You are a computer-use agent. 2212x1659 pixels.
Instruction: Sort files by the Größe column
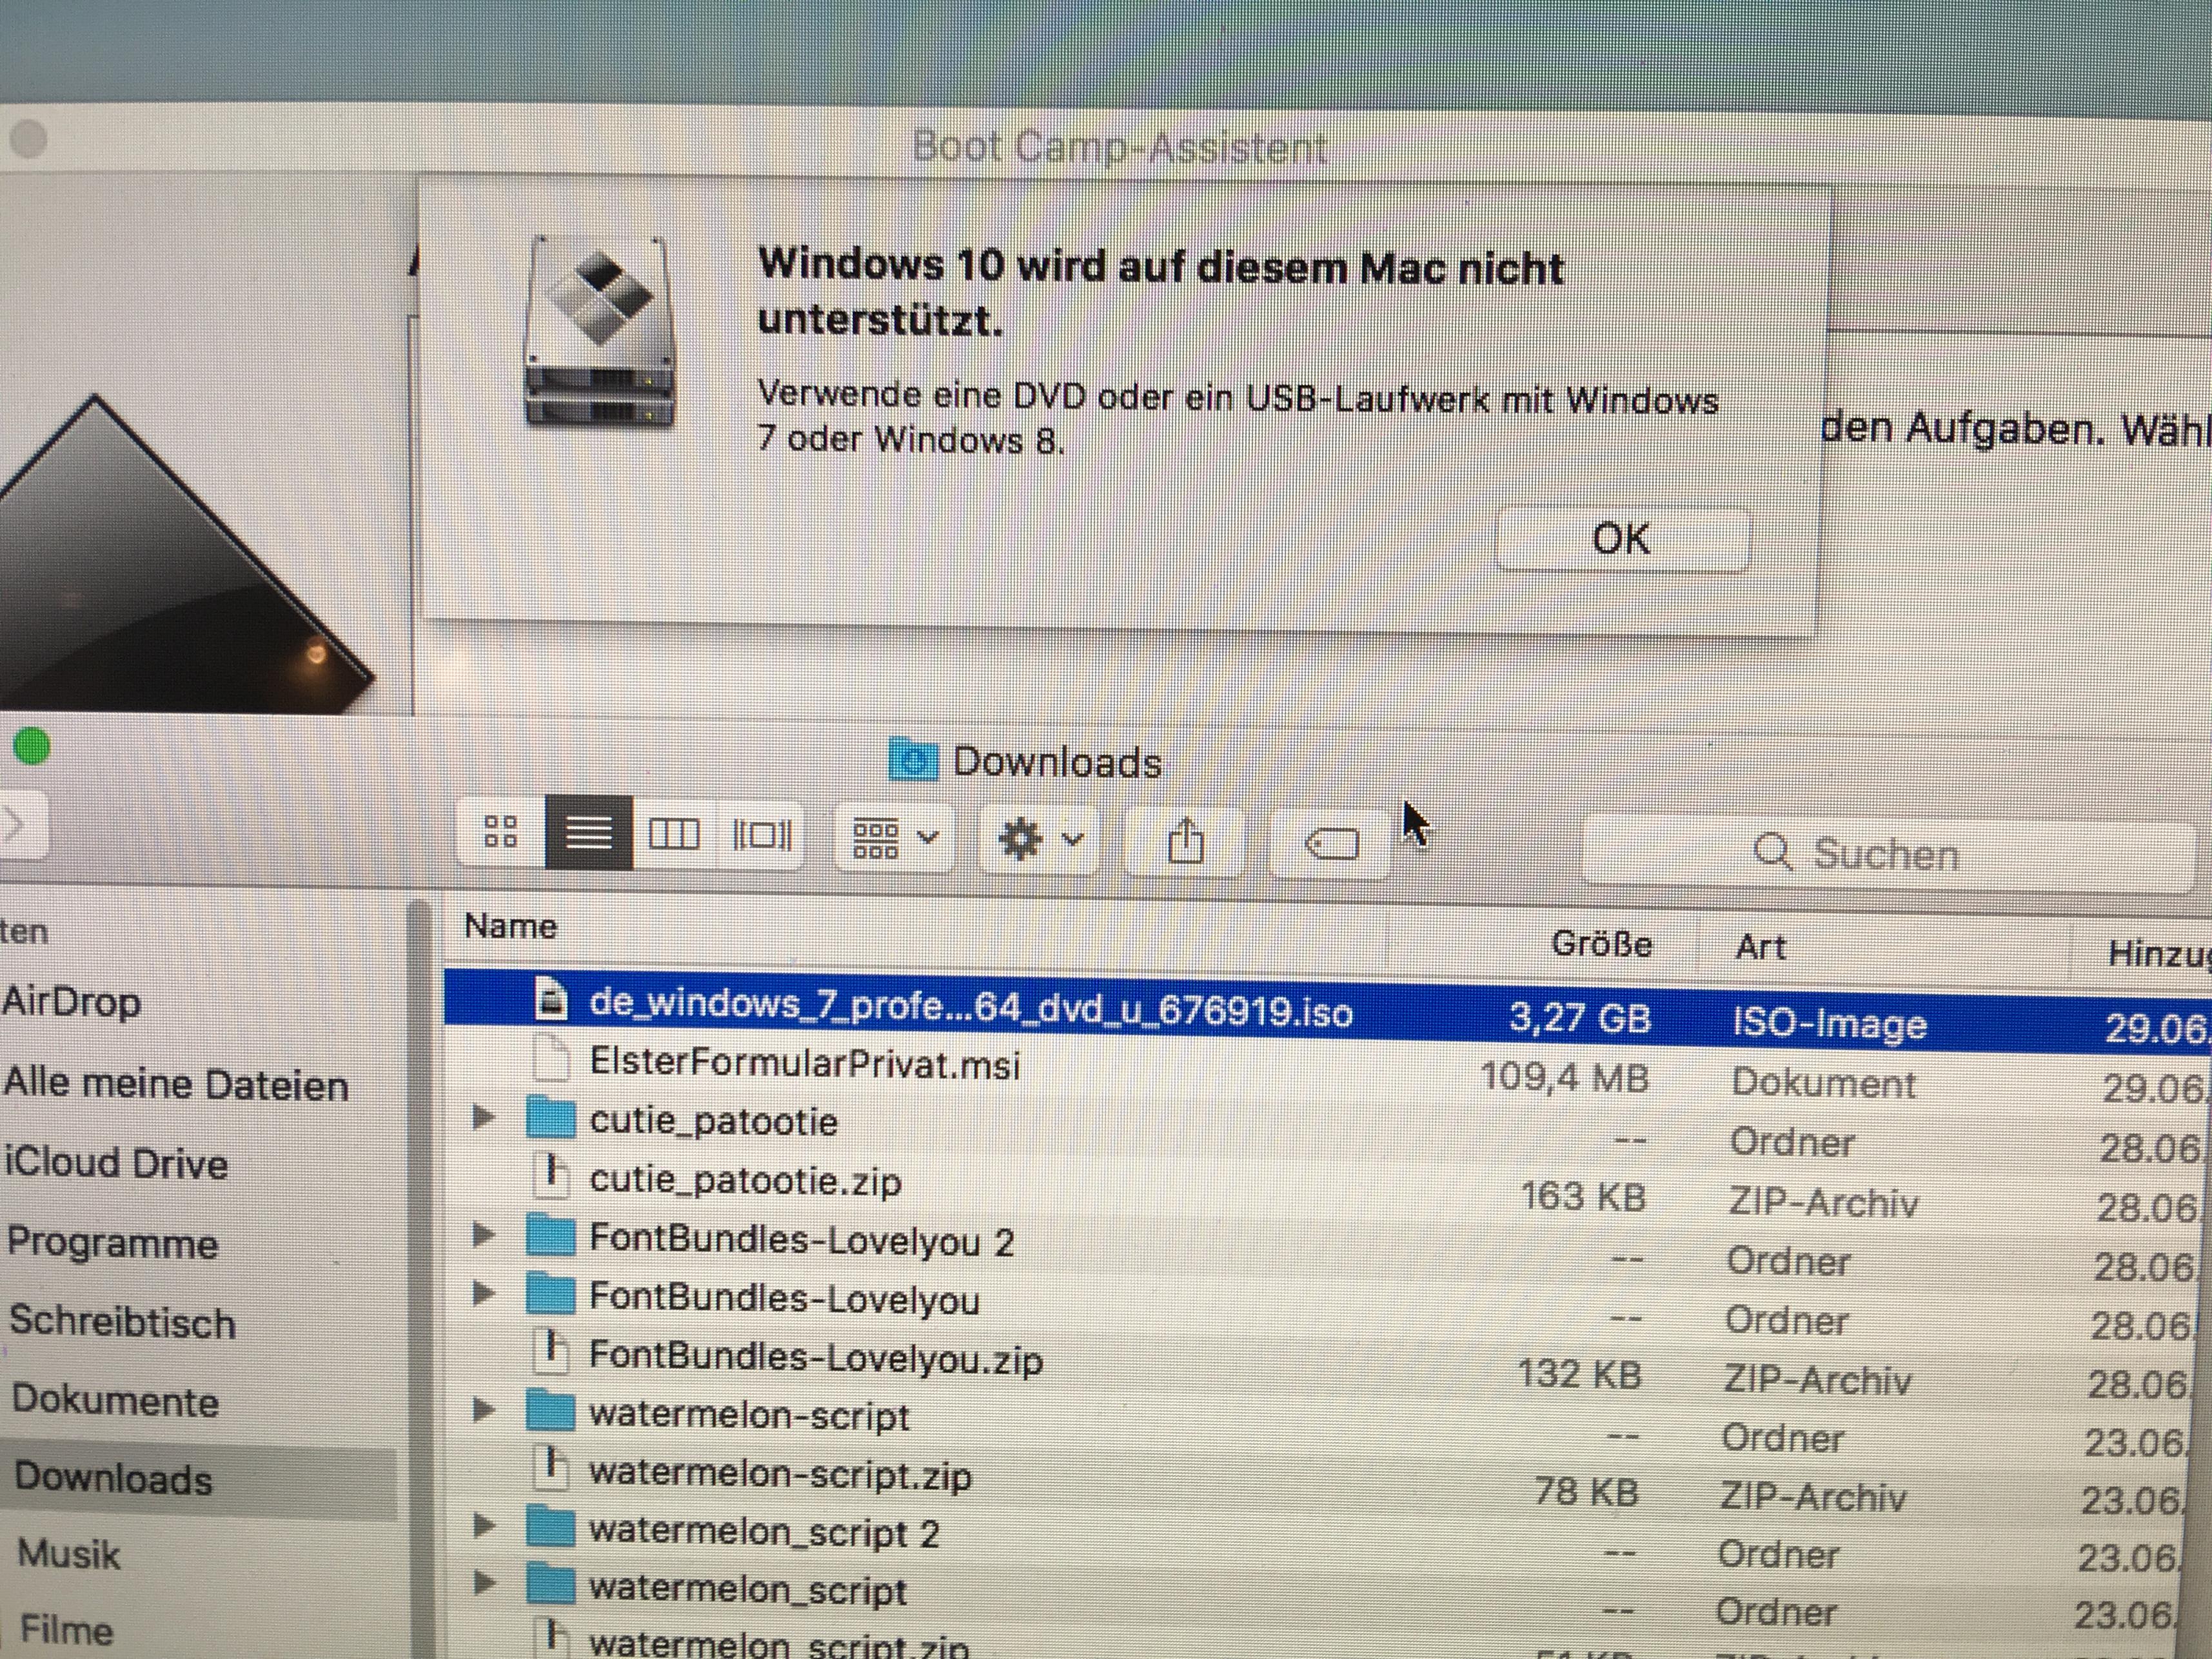[x=1600, y=944]
